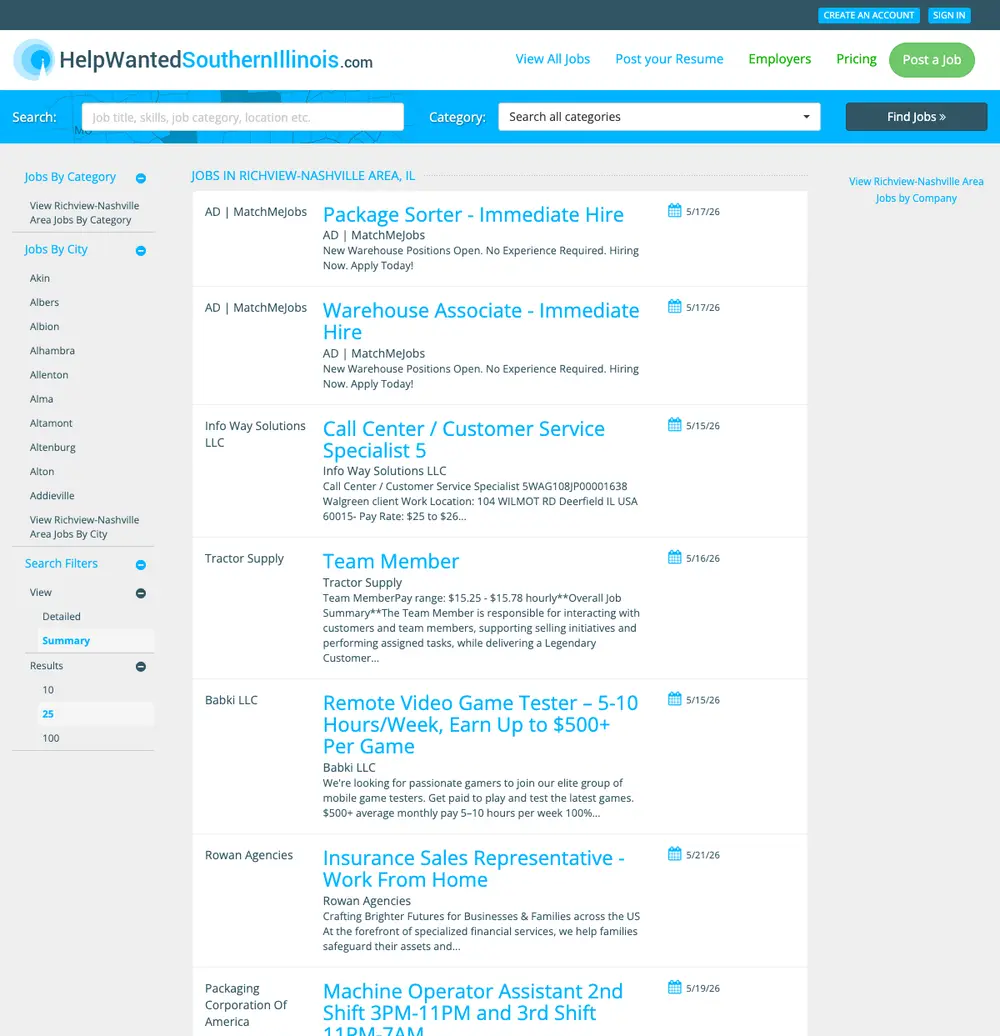1000x1036 pixels.
Task: Click the Search Filters heading
Action: pos(61,564)
